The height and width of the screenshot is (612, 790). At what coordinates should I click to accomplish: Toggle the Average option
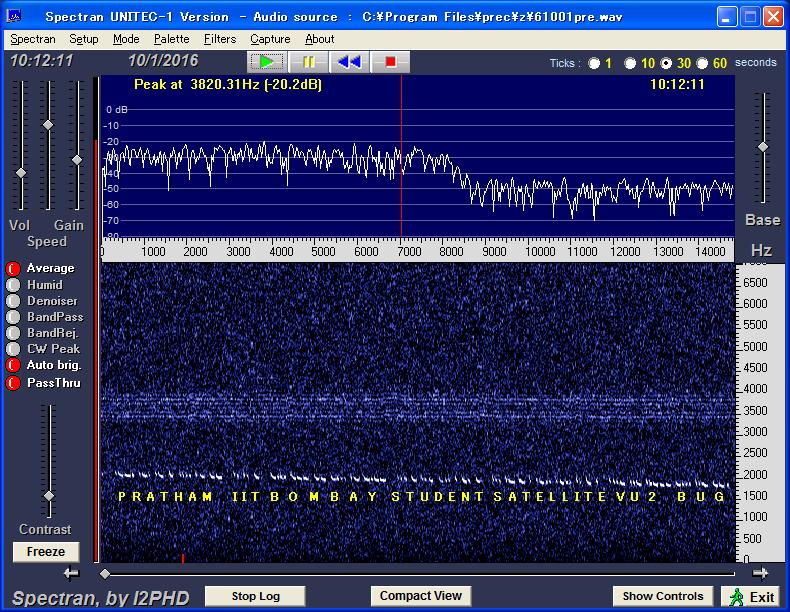(x=13, y=269)
